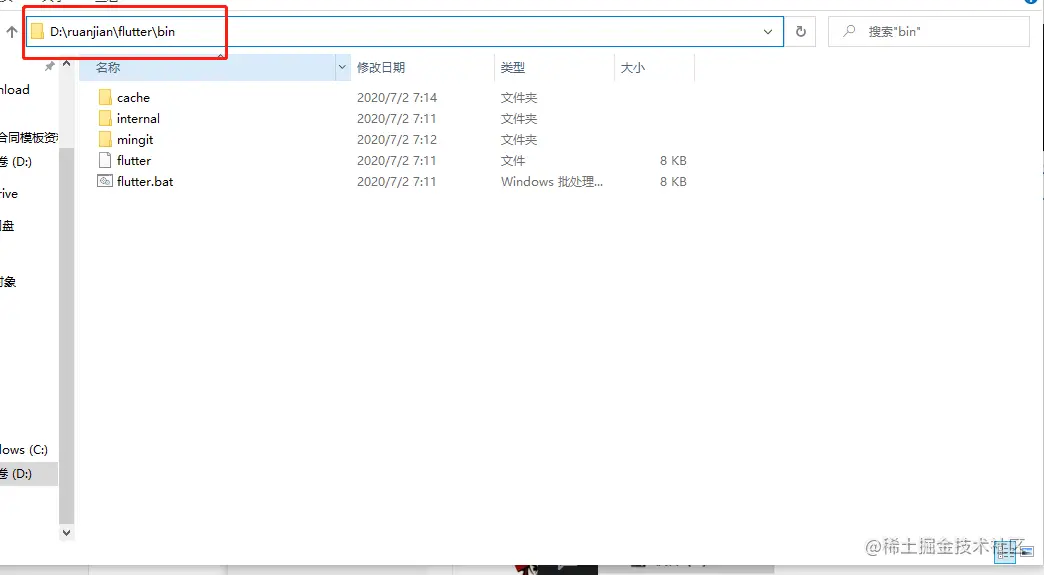The image size is (1044, 575).
Task: Click the Up one level arrow
Action: coord(12,31)
